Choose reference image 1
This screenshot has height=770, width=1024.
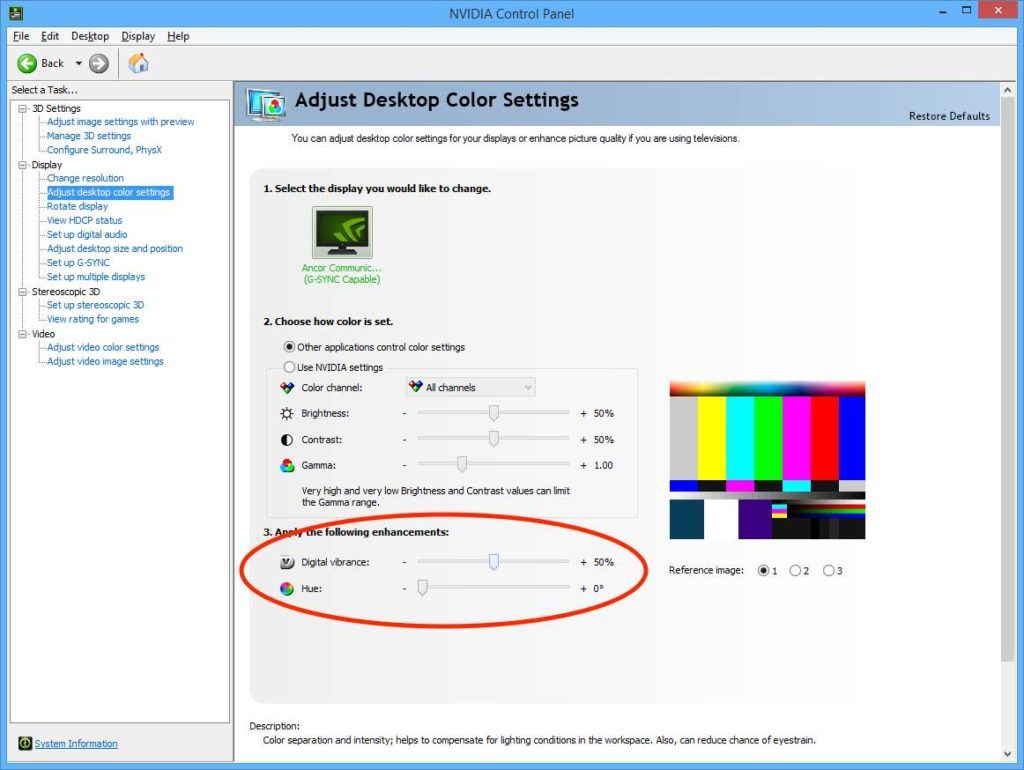pyautogui.click(x=763, y=570)
